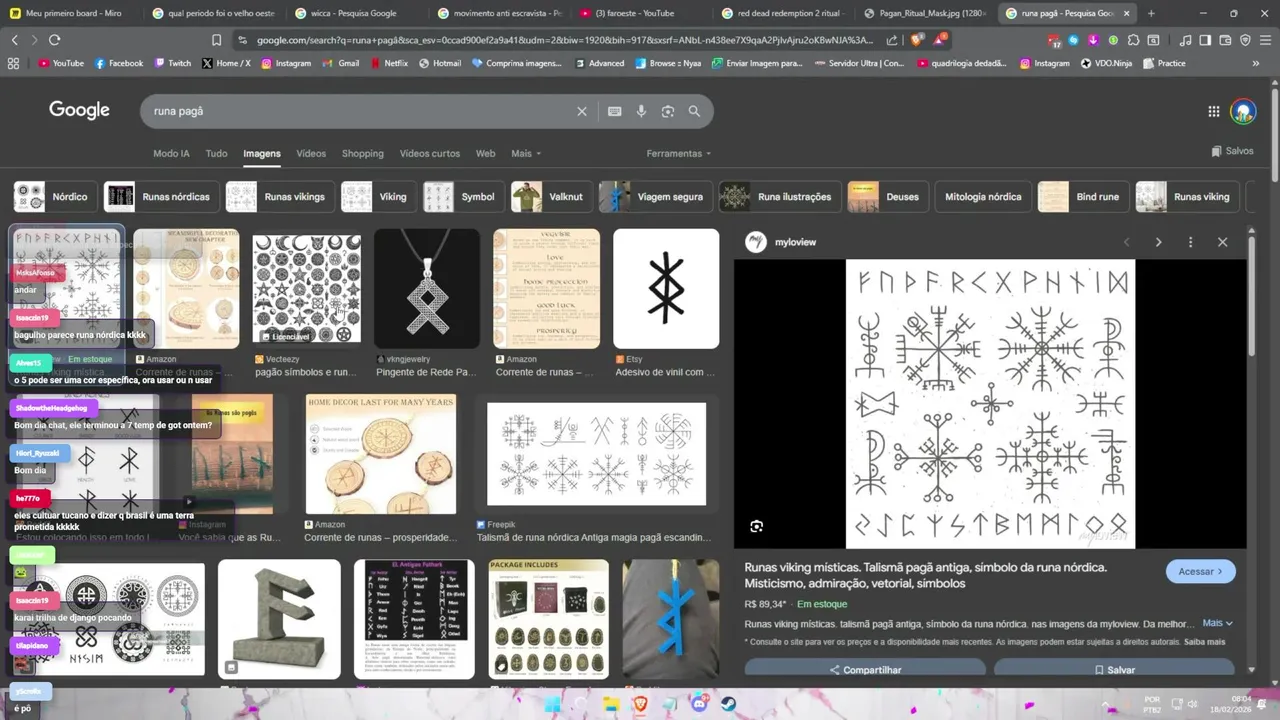Image resolution: width=1280 pixels, height=720 pixels.
Task: Open the Extensions puzzle icon
Action: (1133, 40)
